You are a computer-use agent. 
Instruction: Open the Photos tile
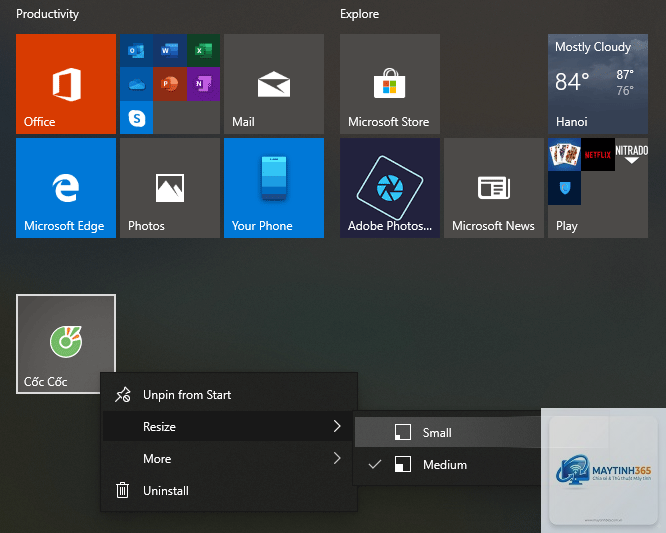(x=170, y=188)
